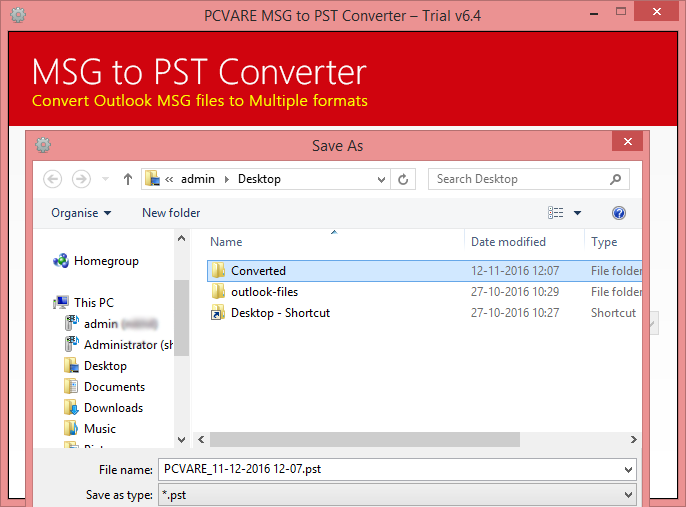
Task: Click the Desktop - Shortcut icon
Action: tap(218, 313)
